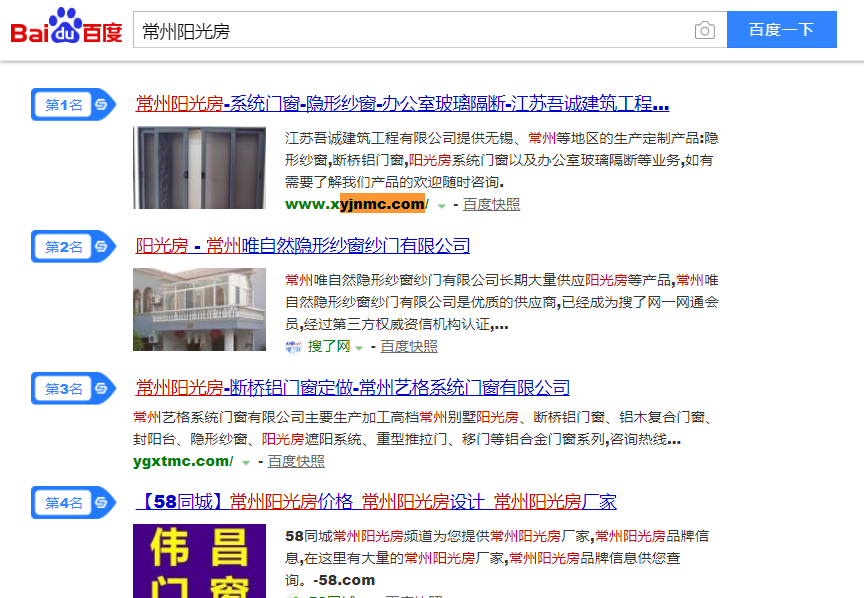
Task: Click the 搜了网 site favicon
Action: tap(294, 346)
